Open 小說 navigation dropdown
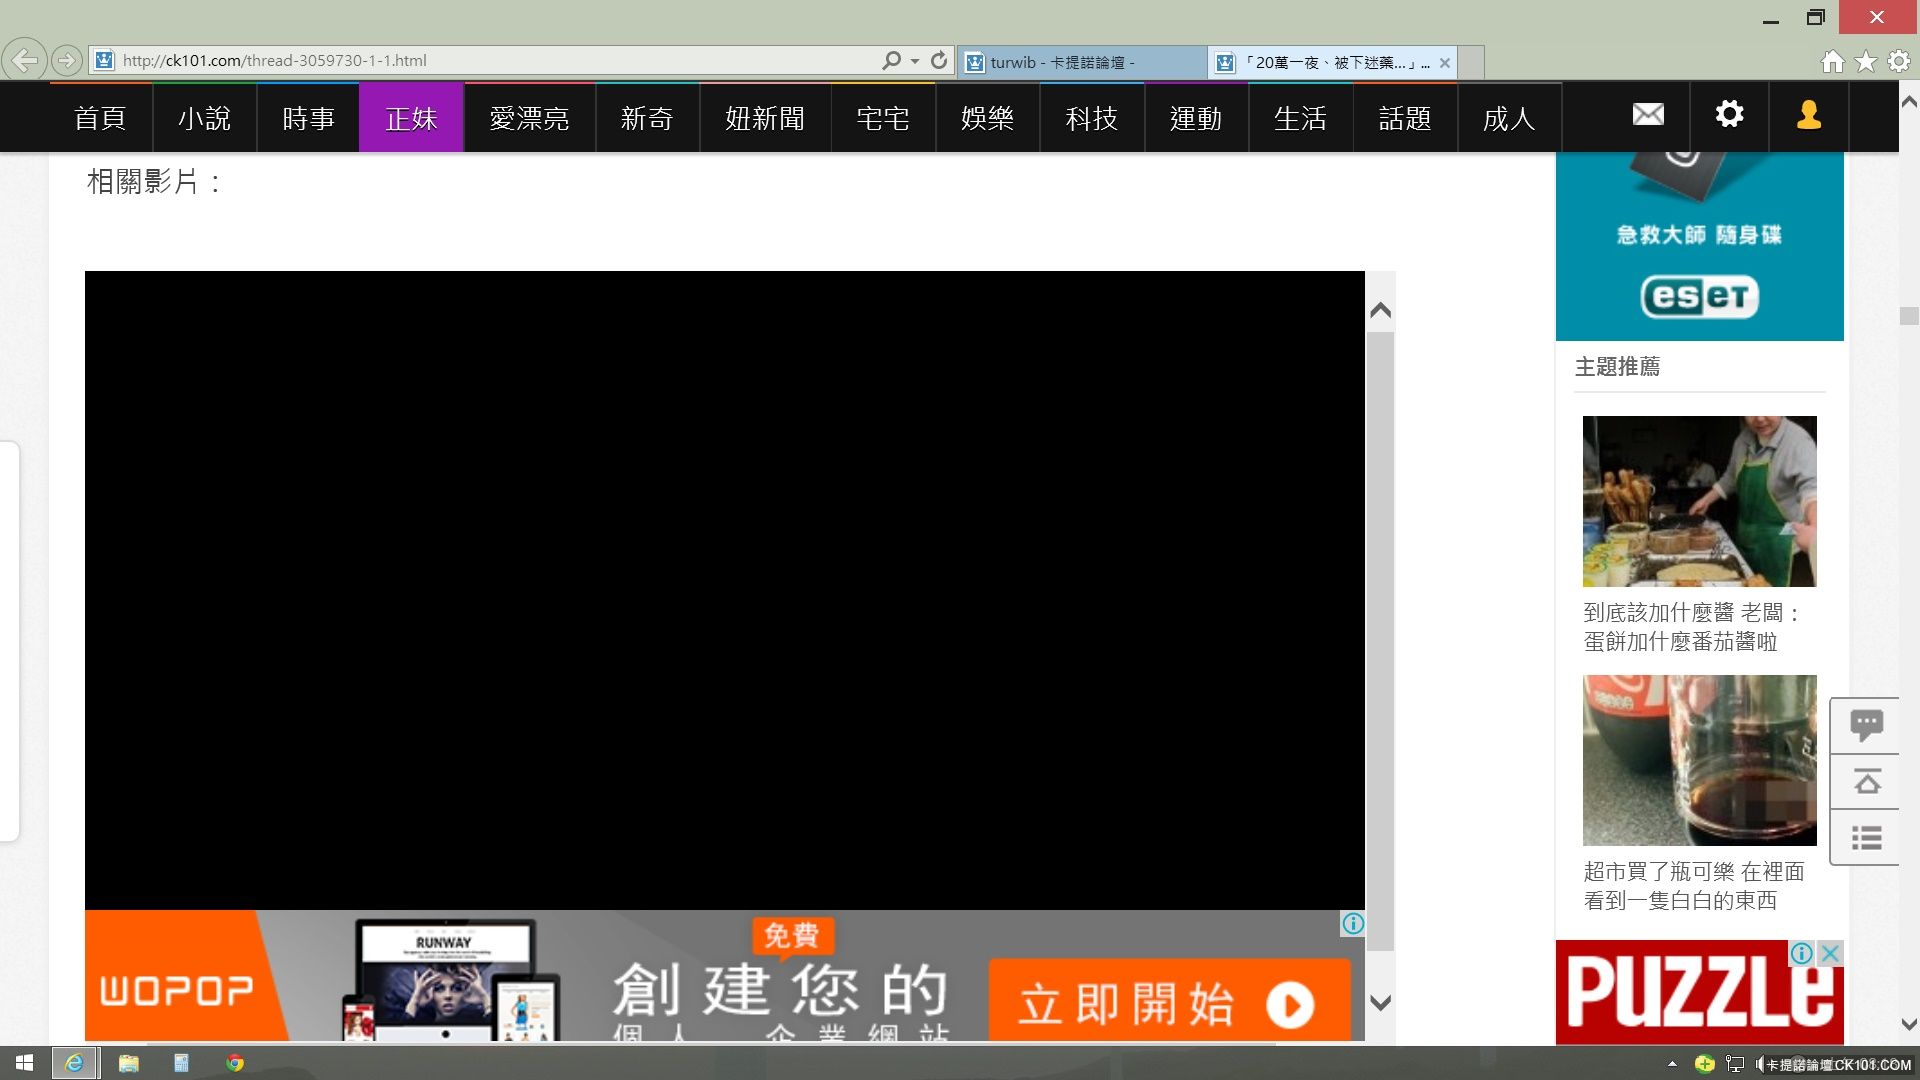Image resolution: width=1920 pixels, height=1080 pixels. [x=204, y=117]
